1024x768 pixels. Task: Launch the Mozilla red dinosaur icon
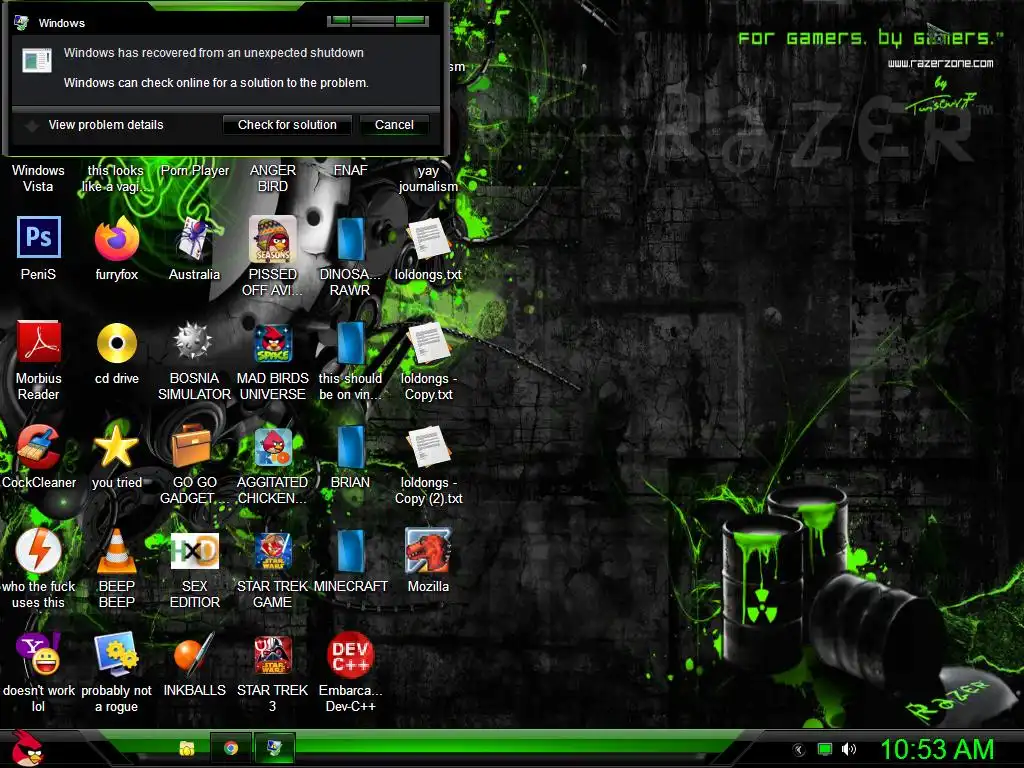[x=428, y=551]
